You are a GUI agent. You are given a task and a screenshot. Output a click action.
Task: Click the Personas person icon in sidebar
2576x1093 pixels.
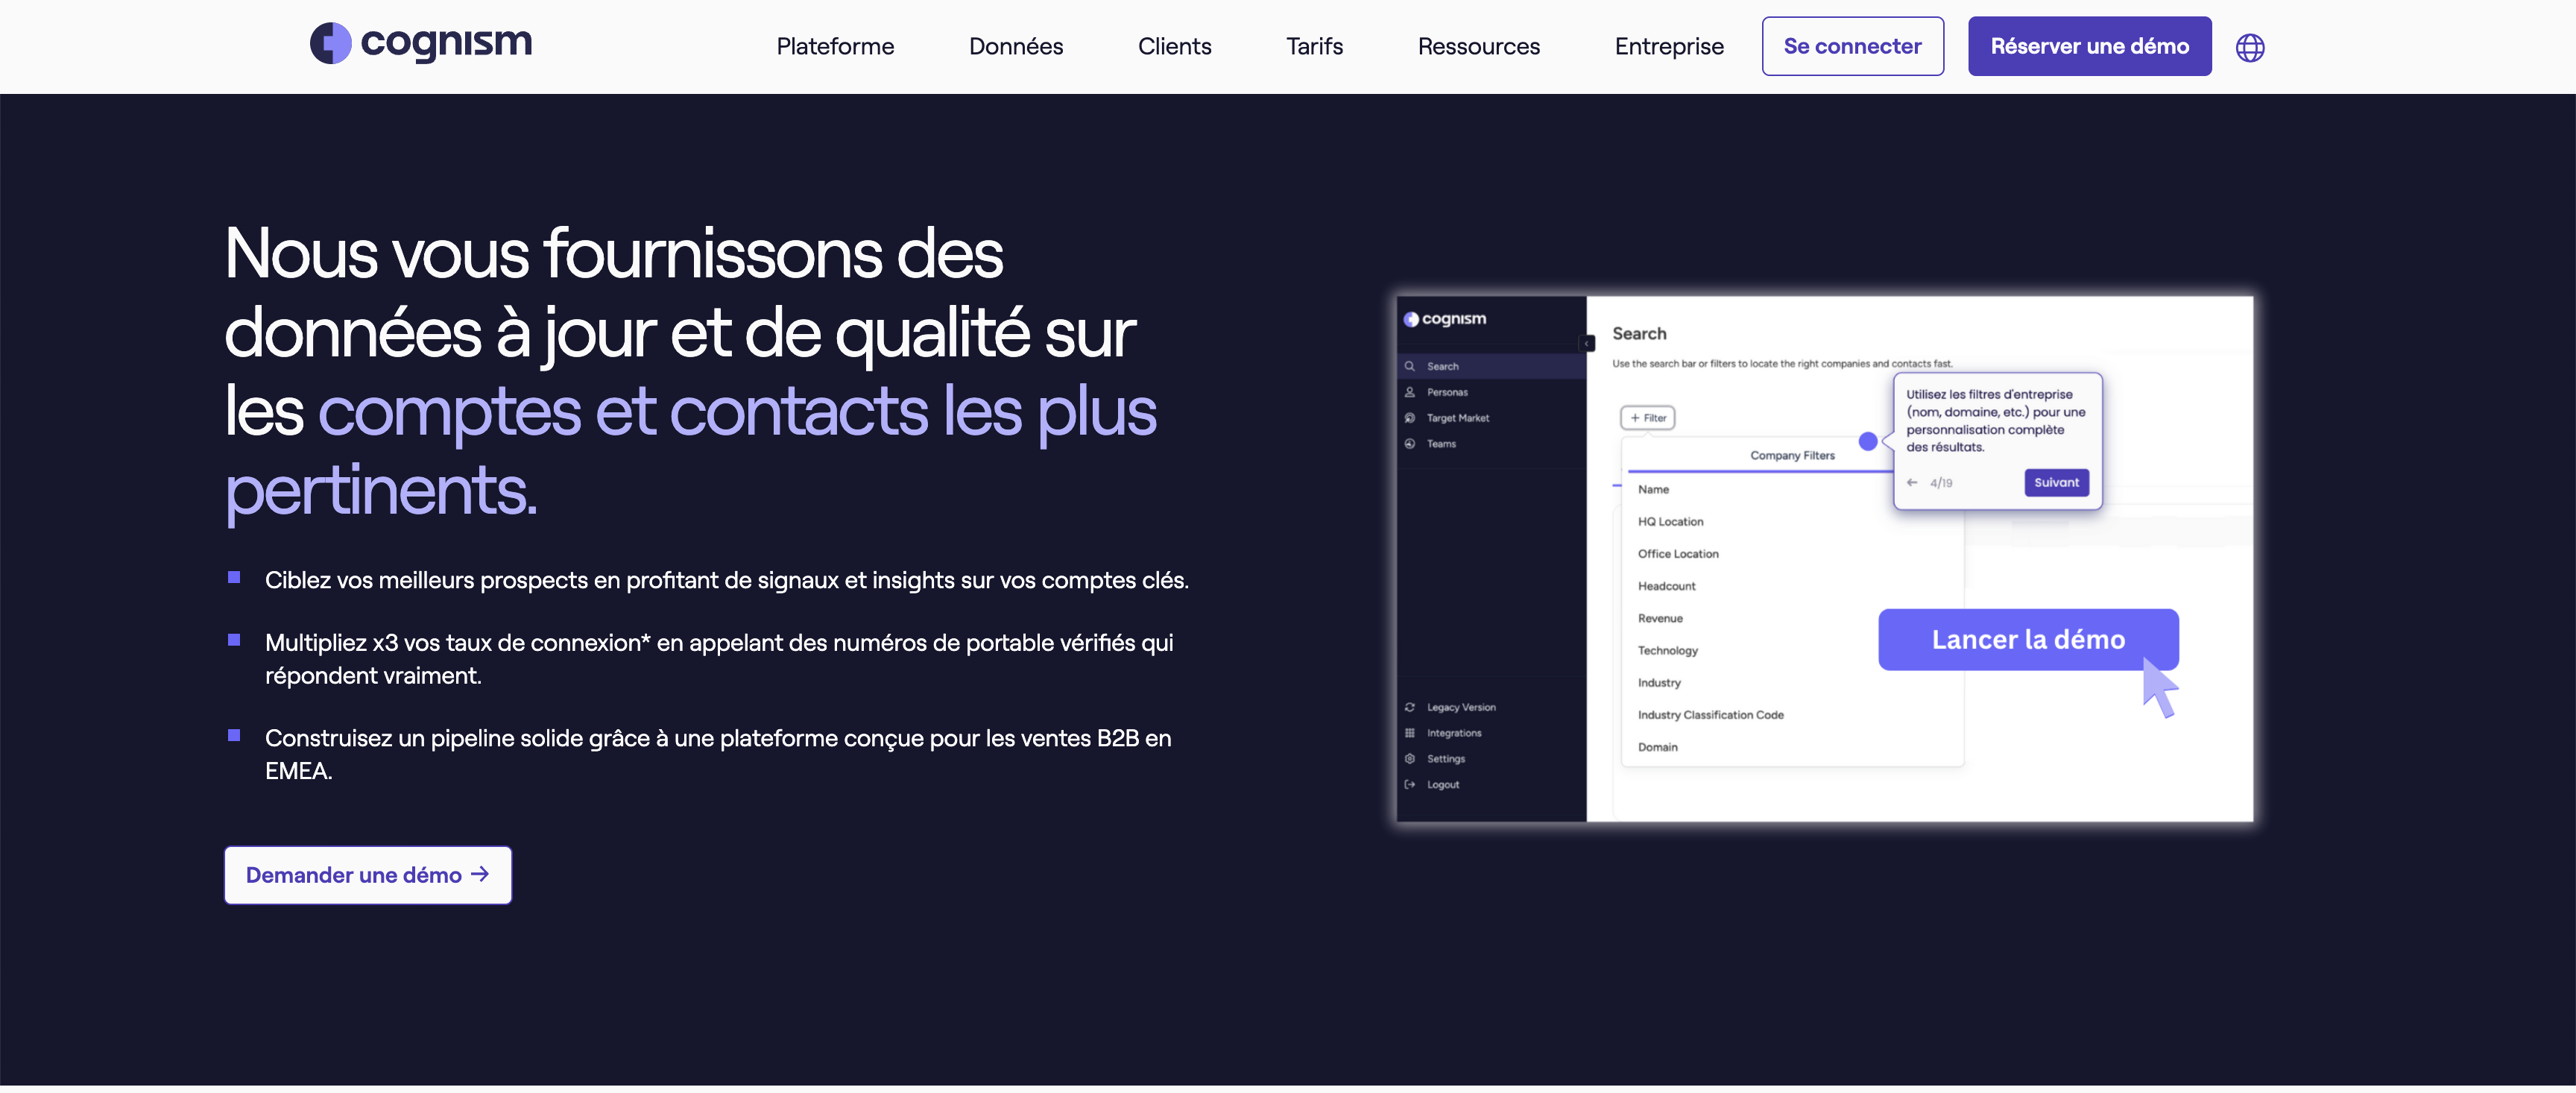click(x=1410, y=392)
